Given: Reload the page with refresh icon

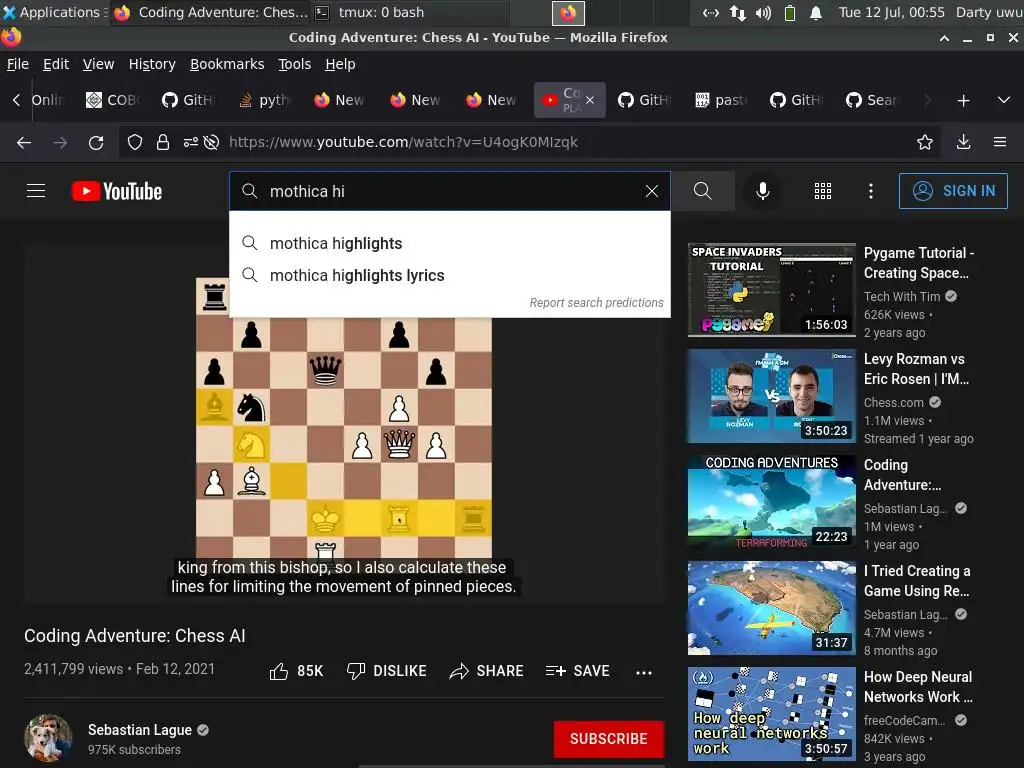Looking at the screenshot, I should pos(96,142).
